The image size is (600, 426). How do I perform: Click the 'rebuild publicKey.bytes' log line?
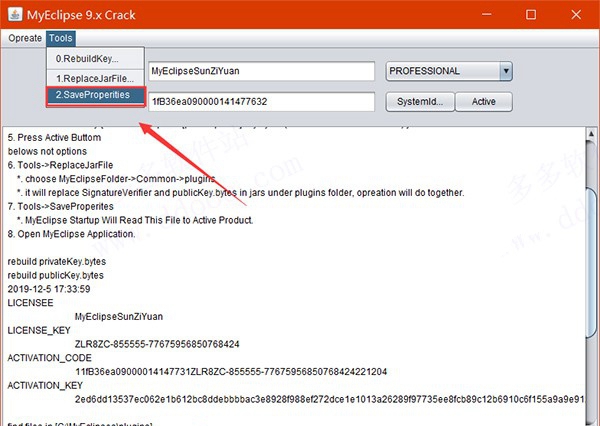click(x=55, y=275)
